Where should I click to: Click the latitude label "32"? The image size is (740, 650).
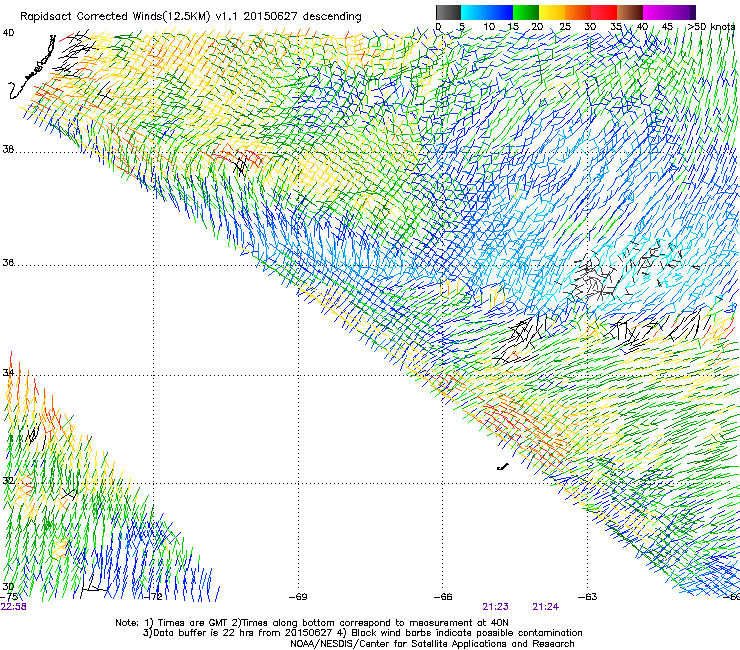8,481
